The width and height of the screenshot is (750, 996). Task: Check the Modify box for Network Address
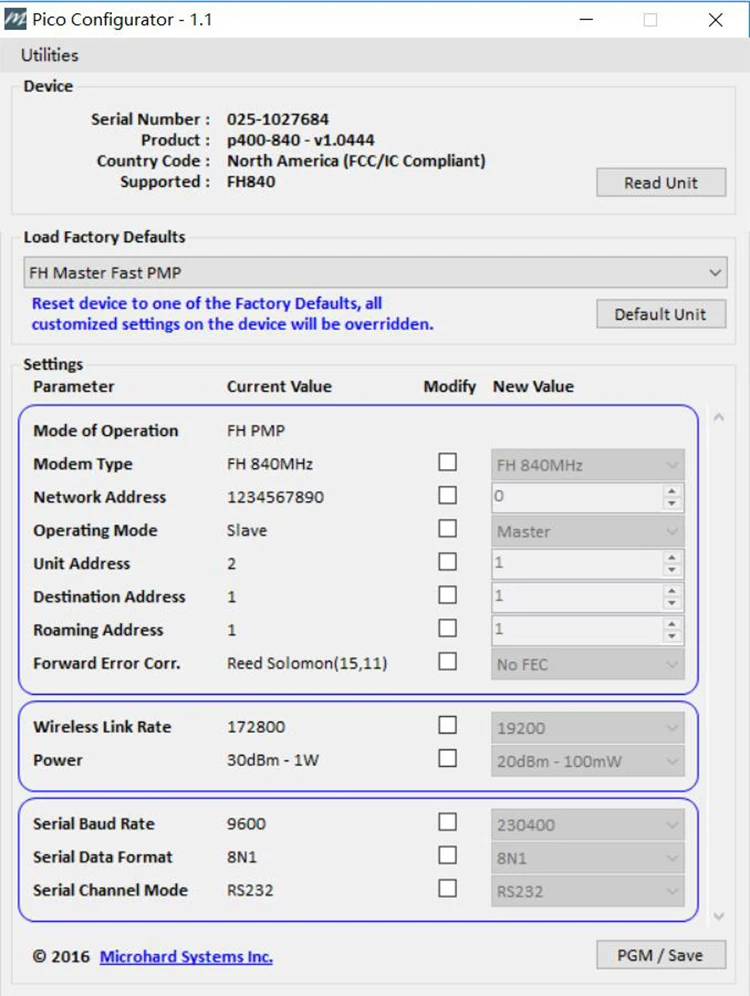(x=448, y=495)
